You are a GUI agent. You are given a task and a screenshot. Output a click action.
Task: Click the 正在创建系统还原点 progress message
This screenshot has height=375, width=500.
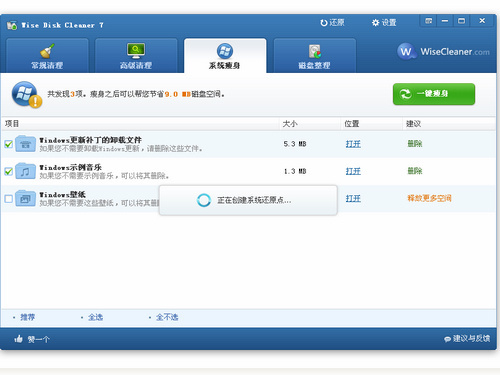coord(254,200)
